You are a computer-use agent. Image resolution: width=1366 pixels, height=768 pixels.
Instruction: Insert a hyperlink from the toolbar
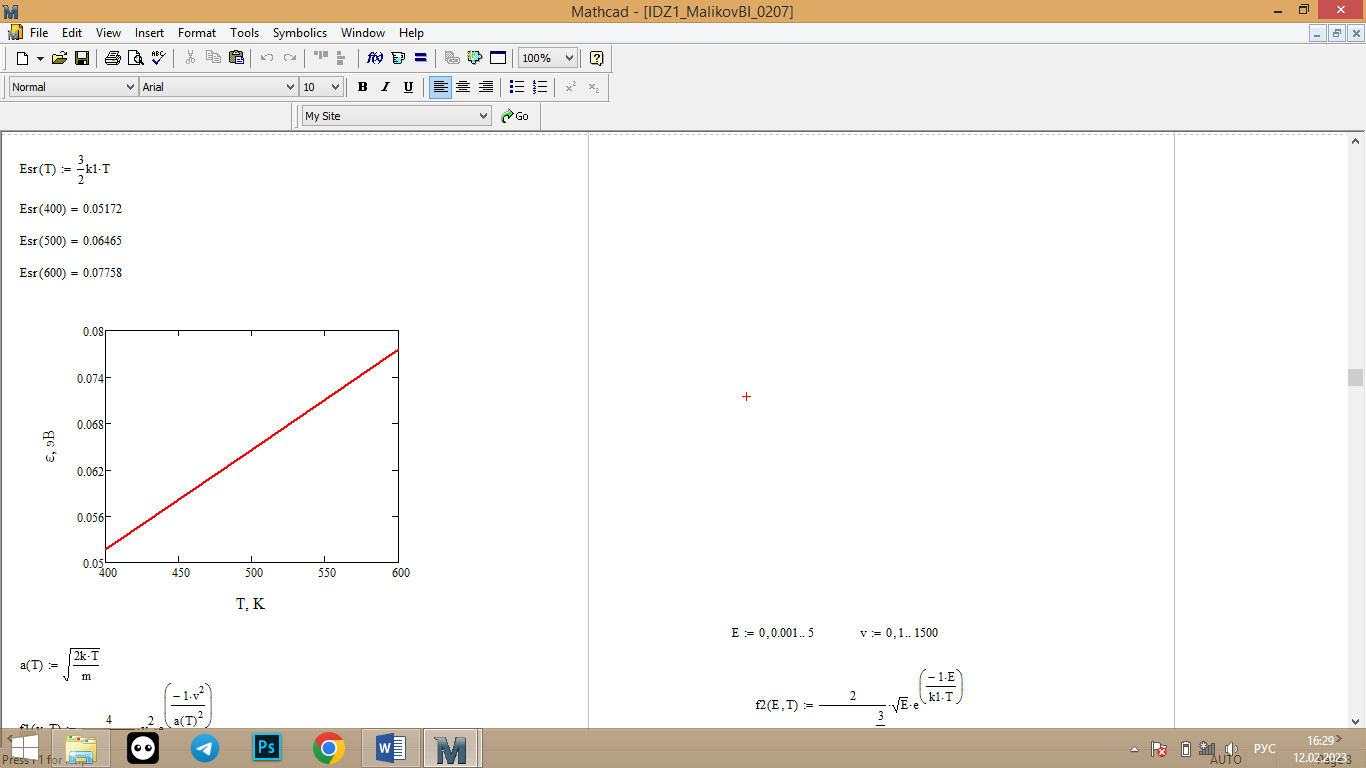pyautogui.click(x=452, y=58)
